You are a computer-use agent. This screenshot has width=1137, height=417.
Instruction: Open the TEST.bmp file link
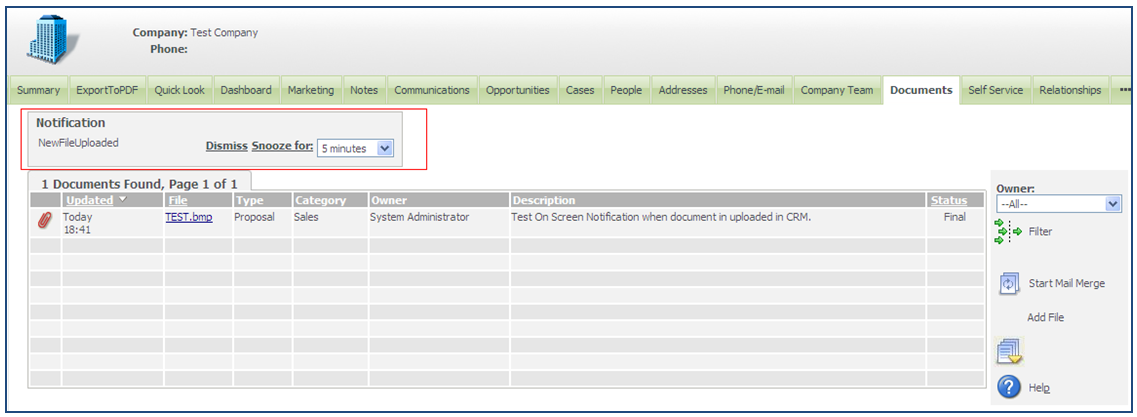(188, 217)
